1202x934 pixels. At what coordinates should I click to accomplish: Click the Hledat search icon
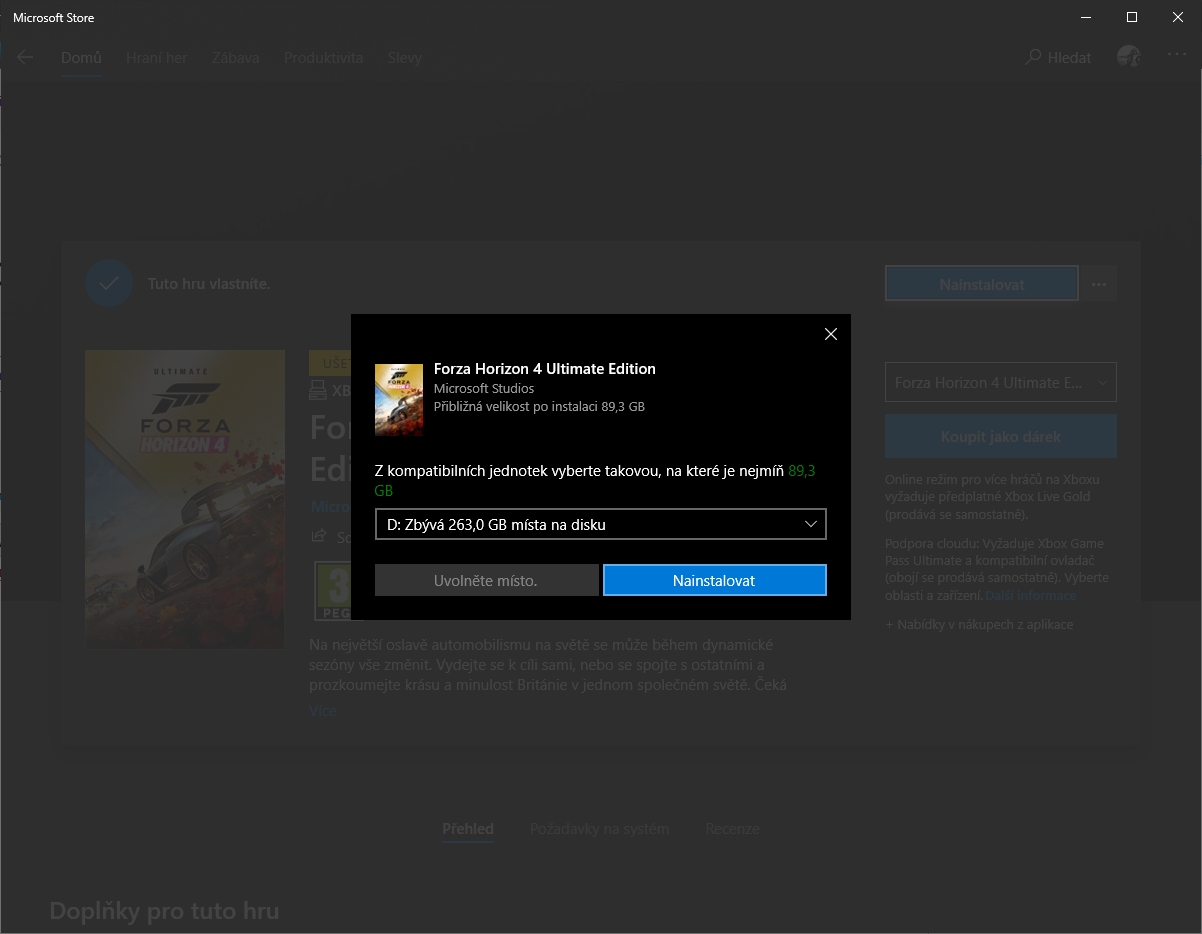1033,57
